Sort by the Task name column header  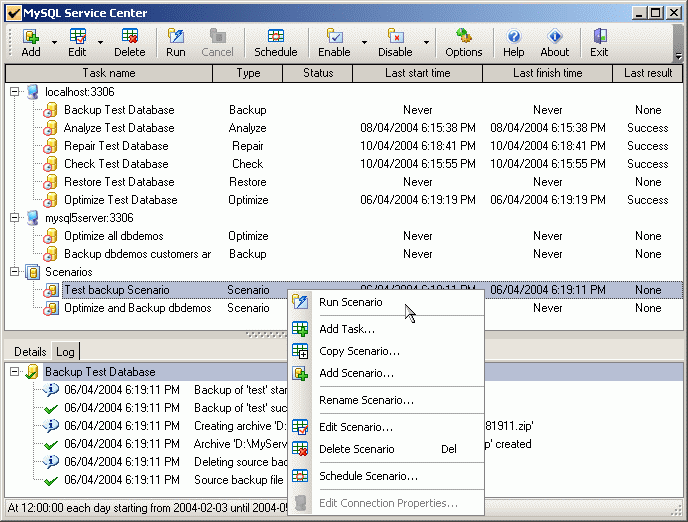tap(109, 73)
